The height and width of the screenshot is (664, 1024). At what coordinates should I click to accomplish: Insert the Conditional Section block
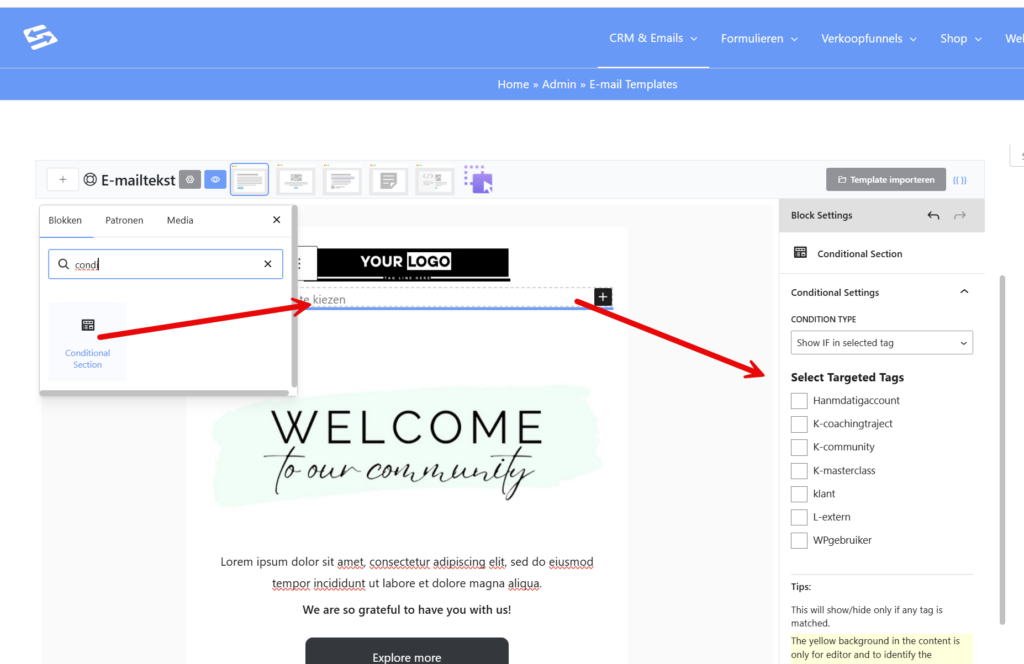click(88, 341)
